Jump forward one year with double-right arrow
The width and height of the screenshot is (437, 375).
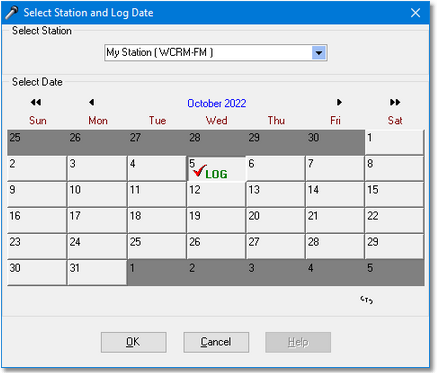[x=395, y=102]
